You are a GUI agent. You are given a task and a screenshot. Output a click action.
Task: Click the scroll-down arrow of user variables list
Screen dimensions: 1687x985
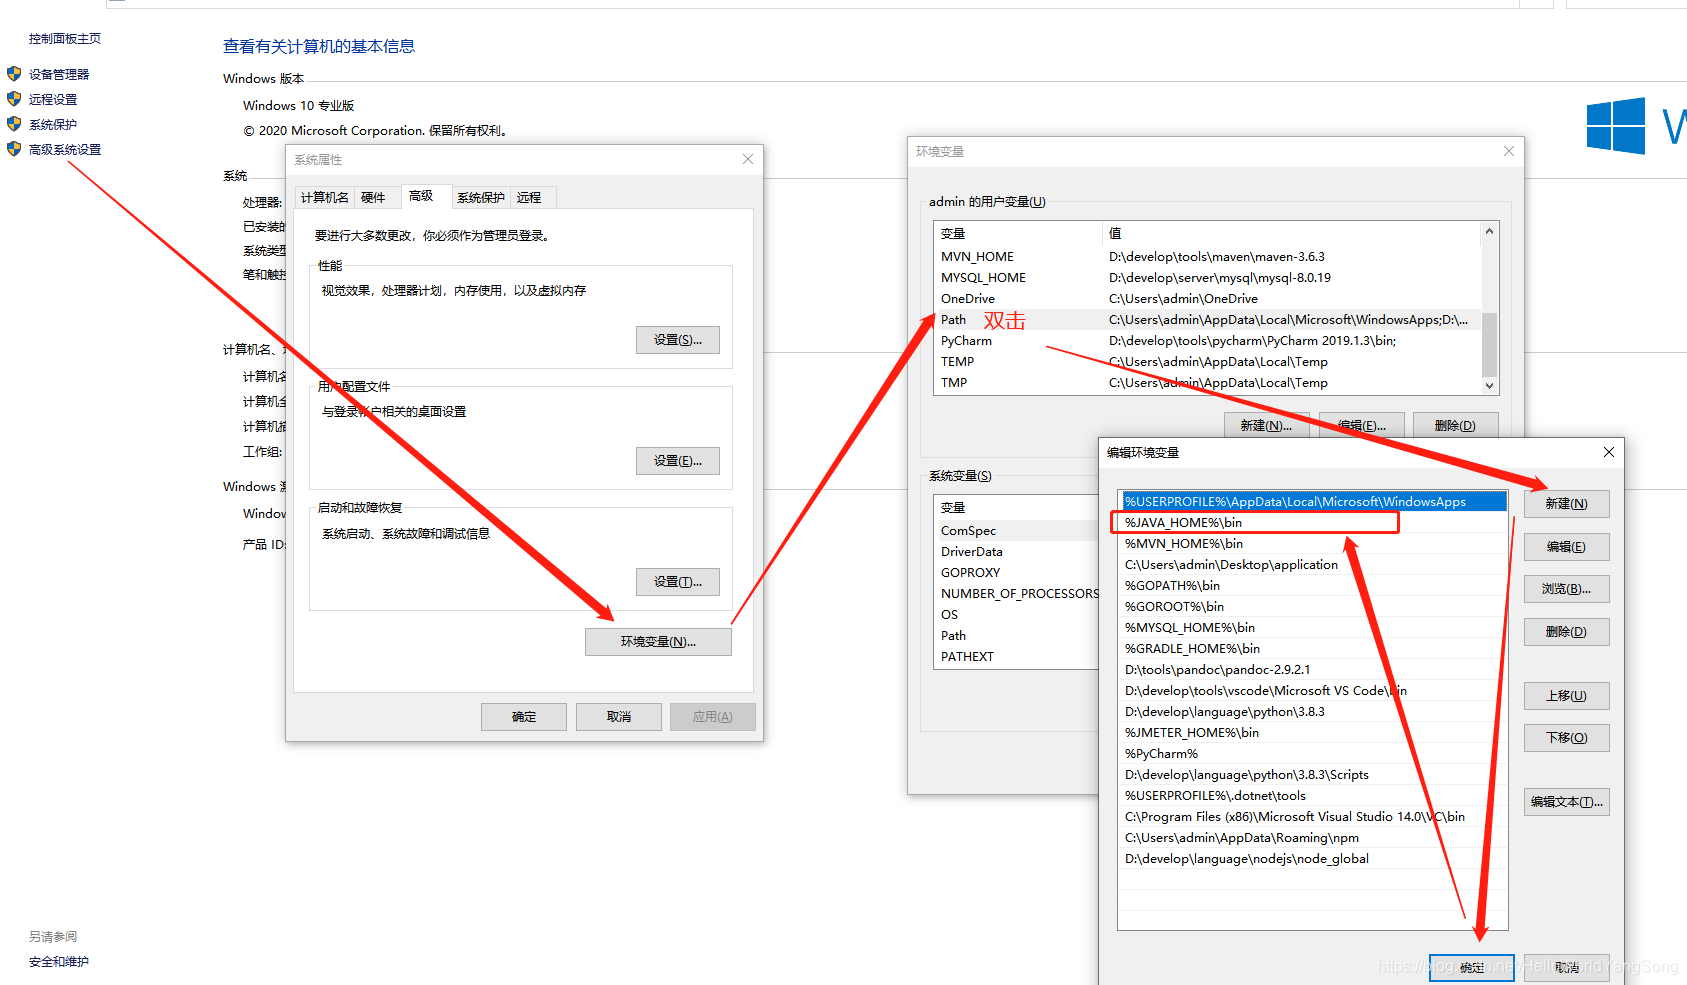coord(1489,385)
